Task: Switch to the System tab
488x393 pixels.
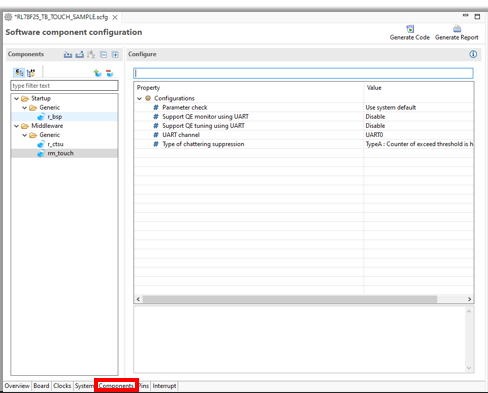Action: tap(84, 386)
